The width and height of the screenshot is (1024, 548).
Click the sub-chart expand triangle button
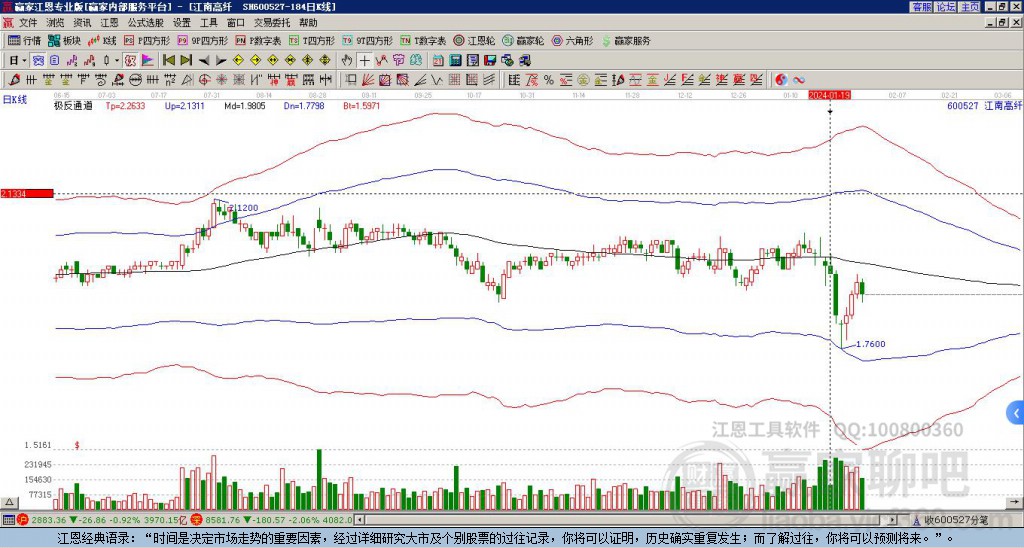(9, 502)
